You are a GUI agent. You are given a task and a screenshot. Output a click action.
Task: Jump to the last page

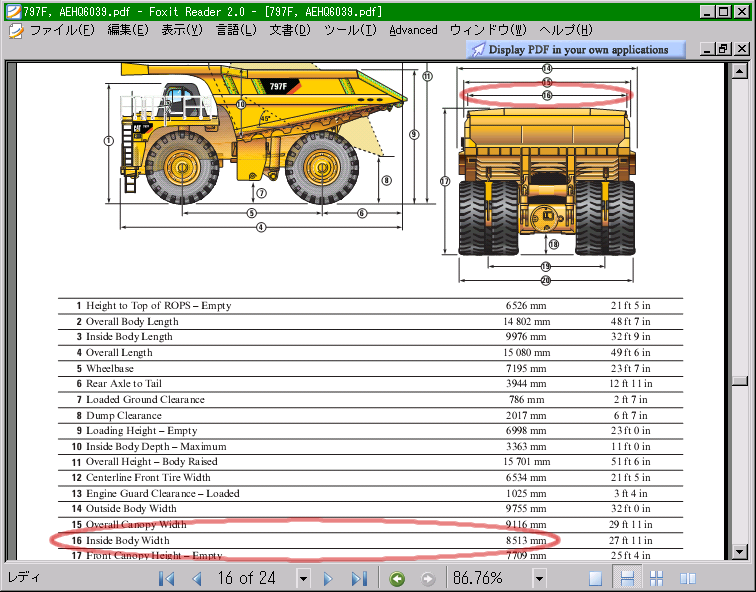359,578
